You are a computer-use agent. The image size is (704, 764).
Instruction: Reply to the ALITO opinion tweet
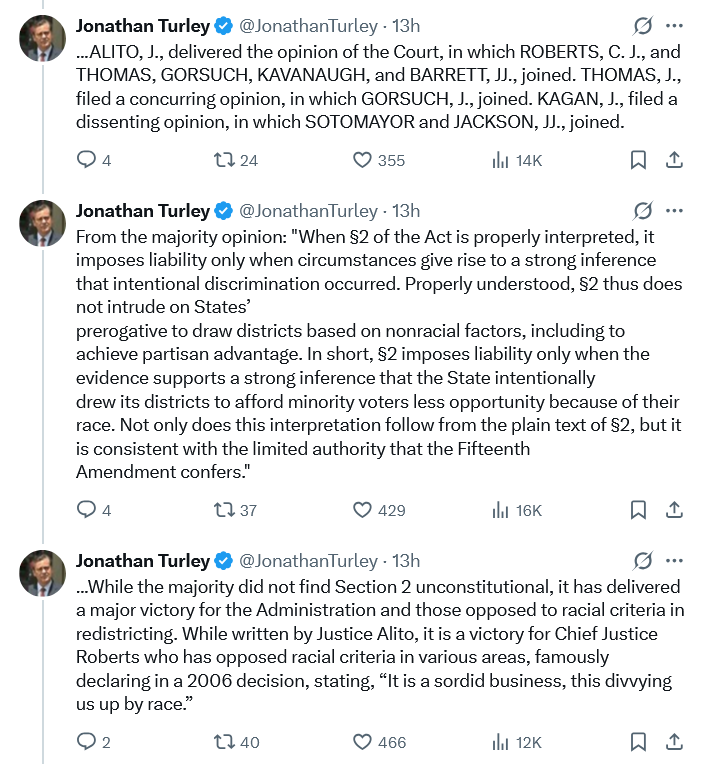[87, 160]
